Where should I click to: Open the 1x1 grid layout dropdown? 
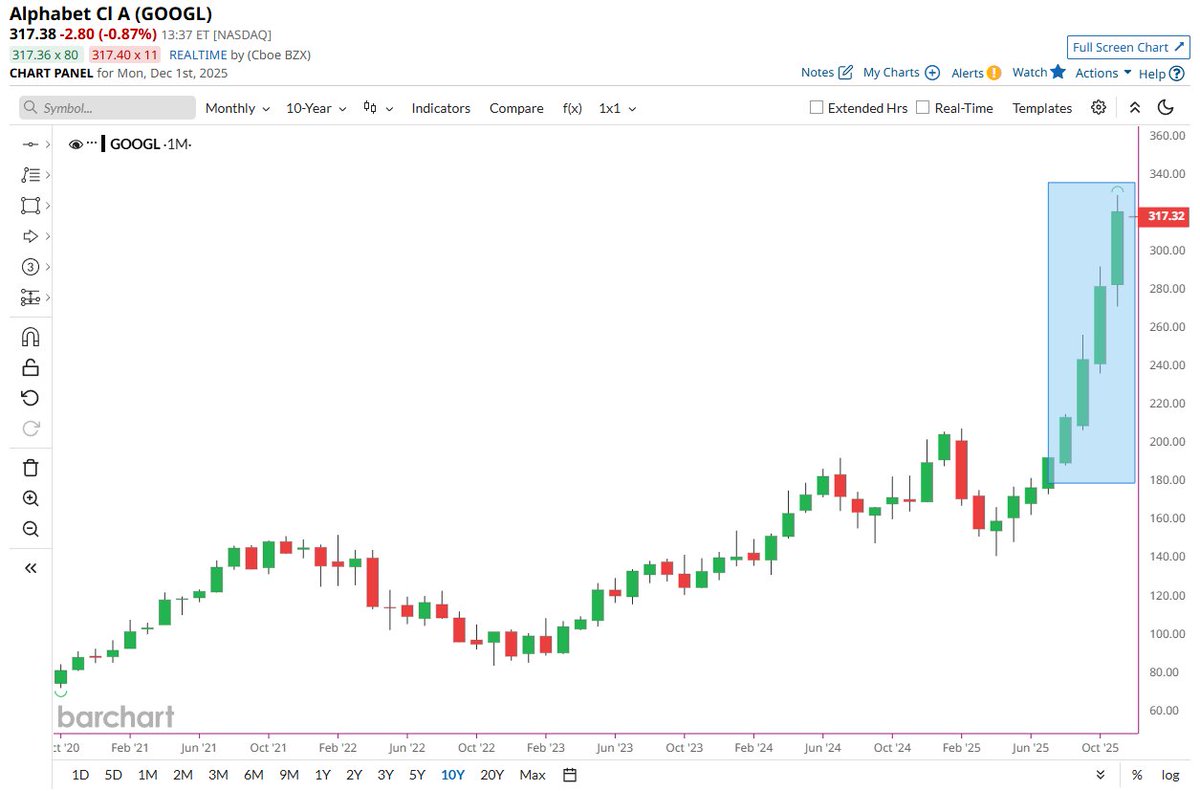pyautogui.click(x=617, y=108)
